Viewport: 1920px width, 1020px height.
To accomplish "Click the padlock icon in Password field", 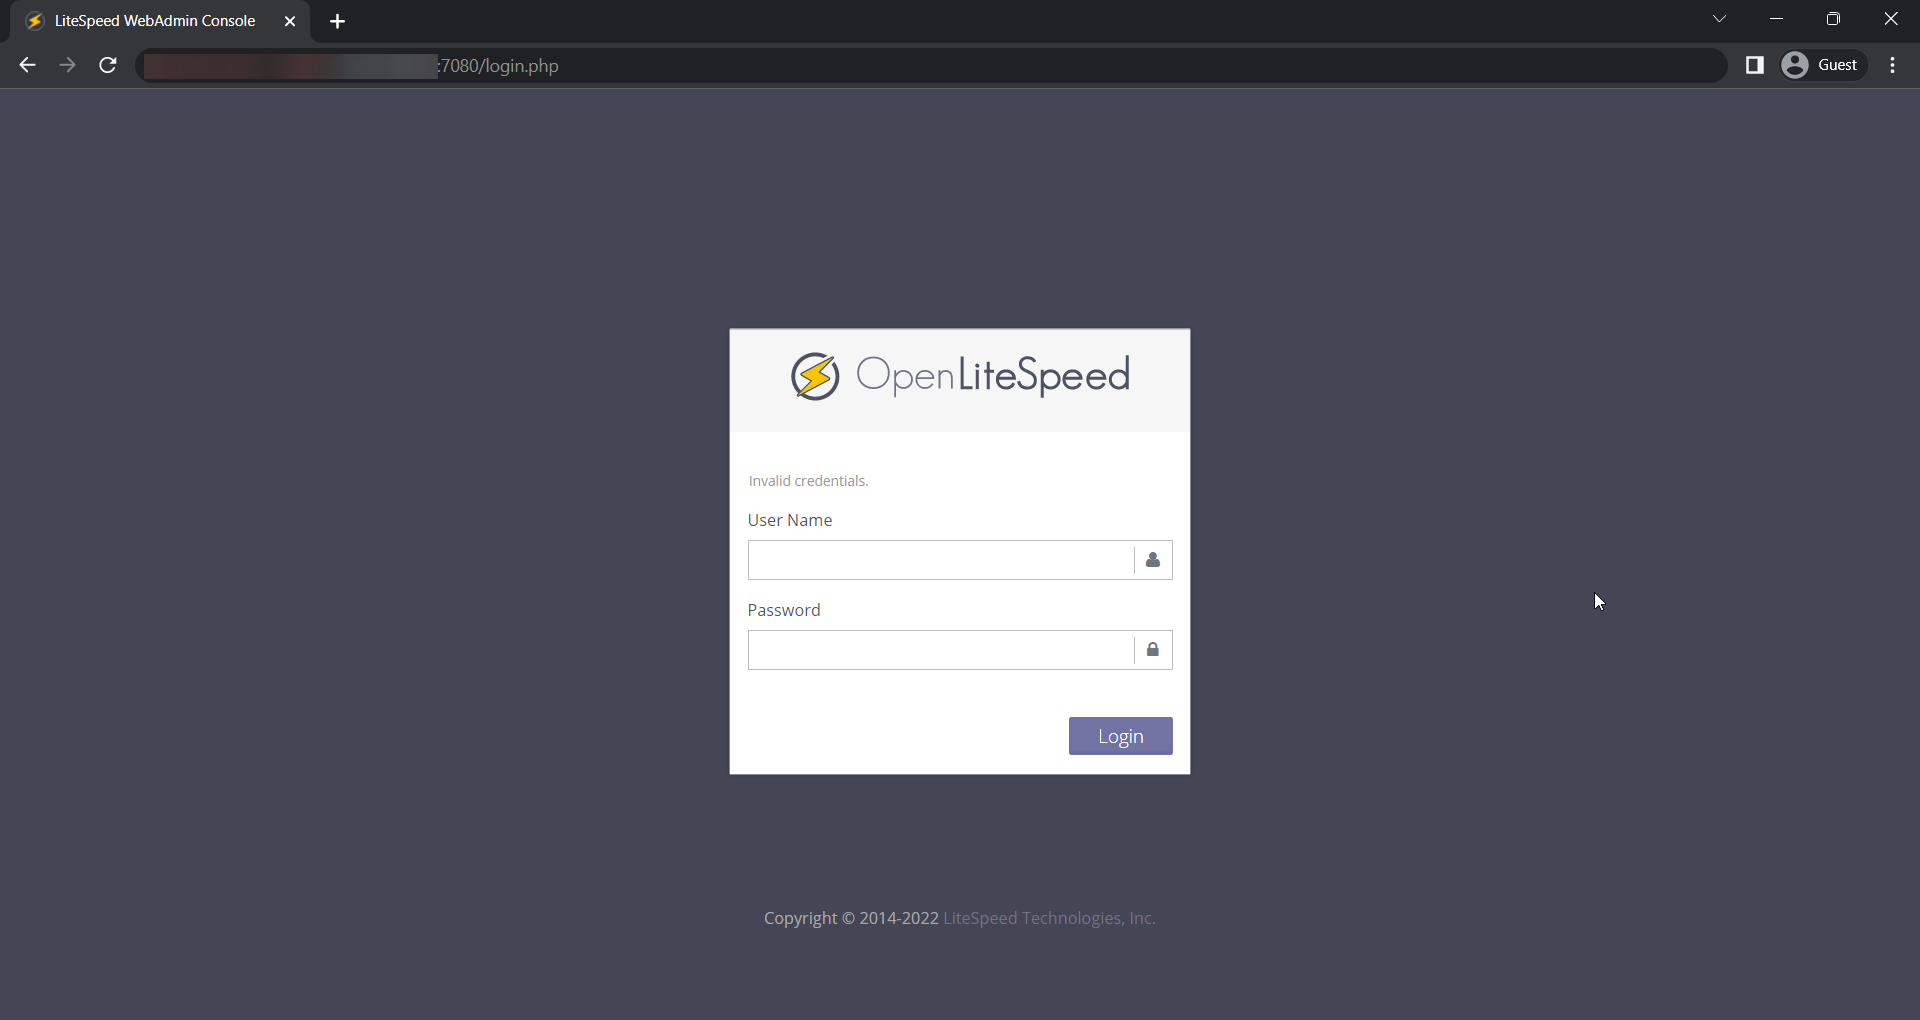I will [x=1153, y=650].
